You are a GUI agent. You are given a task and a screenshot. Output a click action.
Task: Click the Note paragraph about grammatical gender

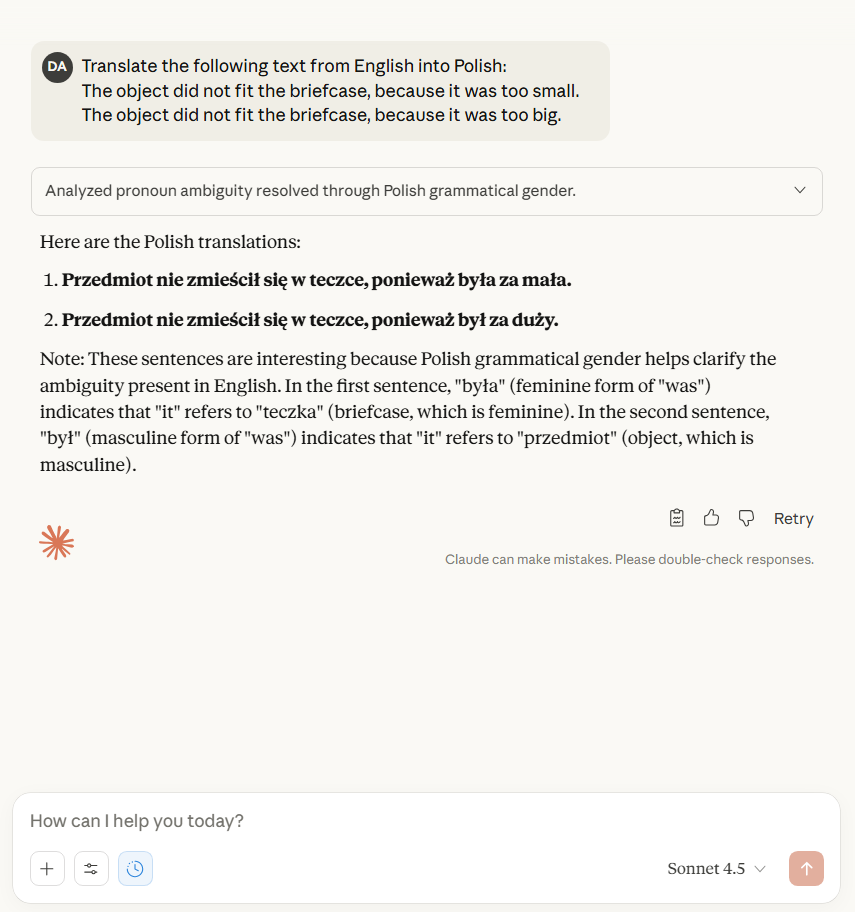pyautogui.click(x=410, y=411)
